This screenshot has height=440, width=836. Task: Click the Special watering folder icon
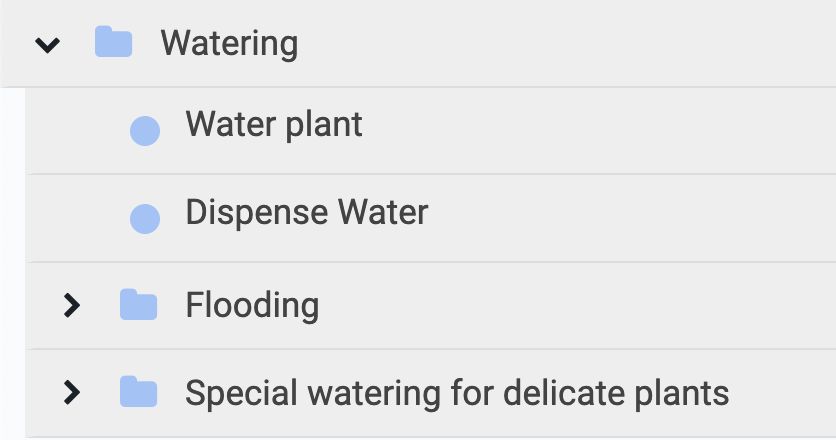click(139, 391)
